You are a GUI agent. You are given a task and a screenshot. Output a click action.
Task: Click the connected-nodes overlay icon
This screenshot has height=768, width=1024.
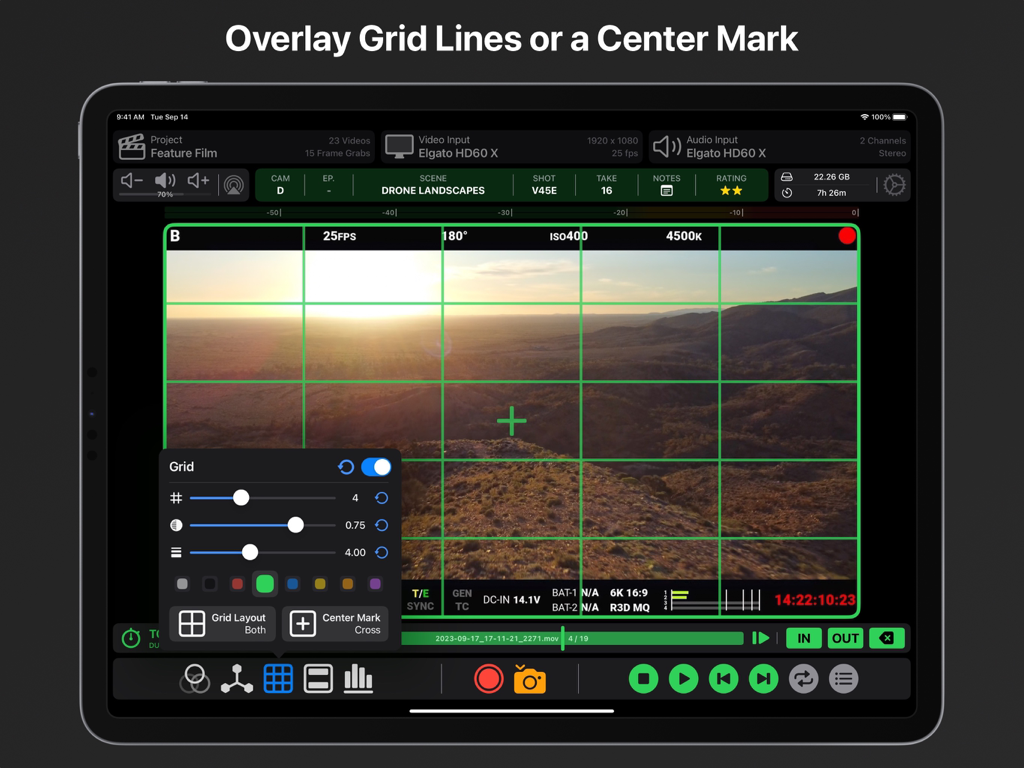(238, 679)
